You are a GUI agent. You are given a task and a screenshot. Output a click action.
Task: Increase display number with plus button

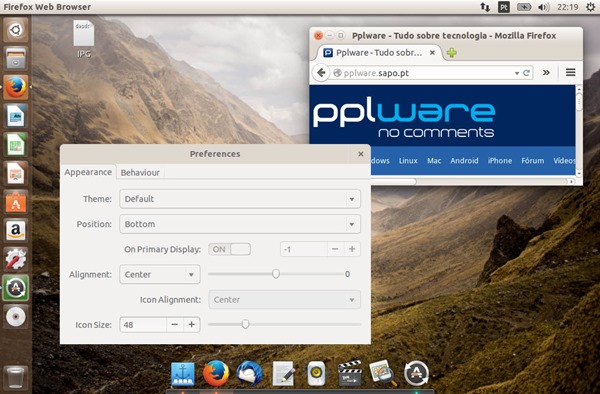click(352, 249)
